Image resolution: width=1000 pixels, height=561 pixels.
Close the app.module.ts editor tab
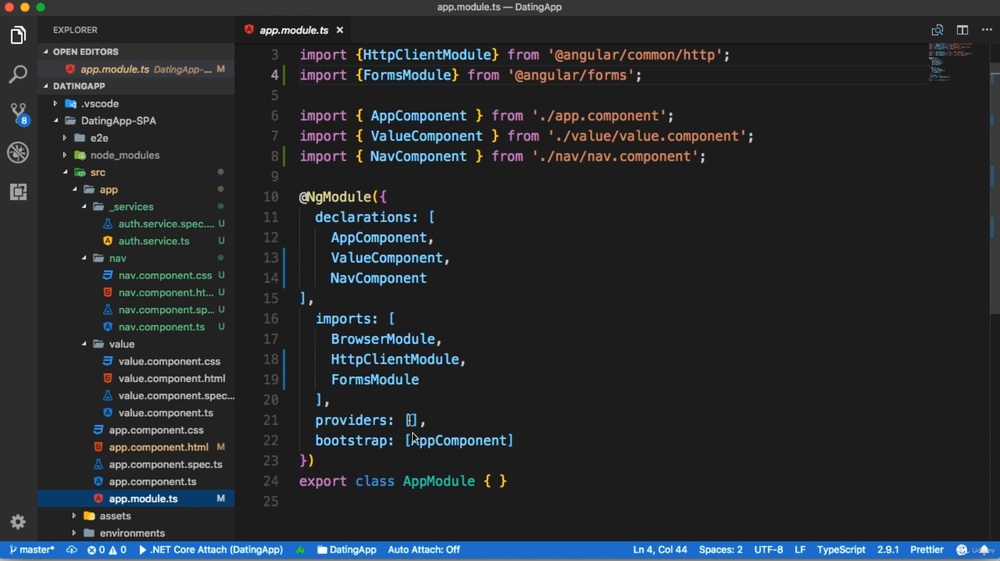pyautogui.click(x=340, y=30)
